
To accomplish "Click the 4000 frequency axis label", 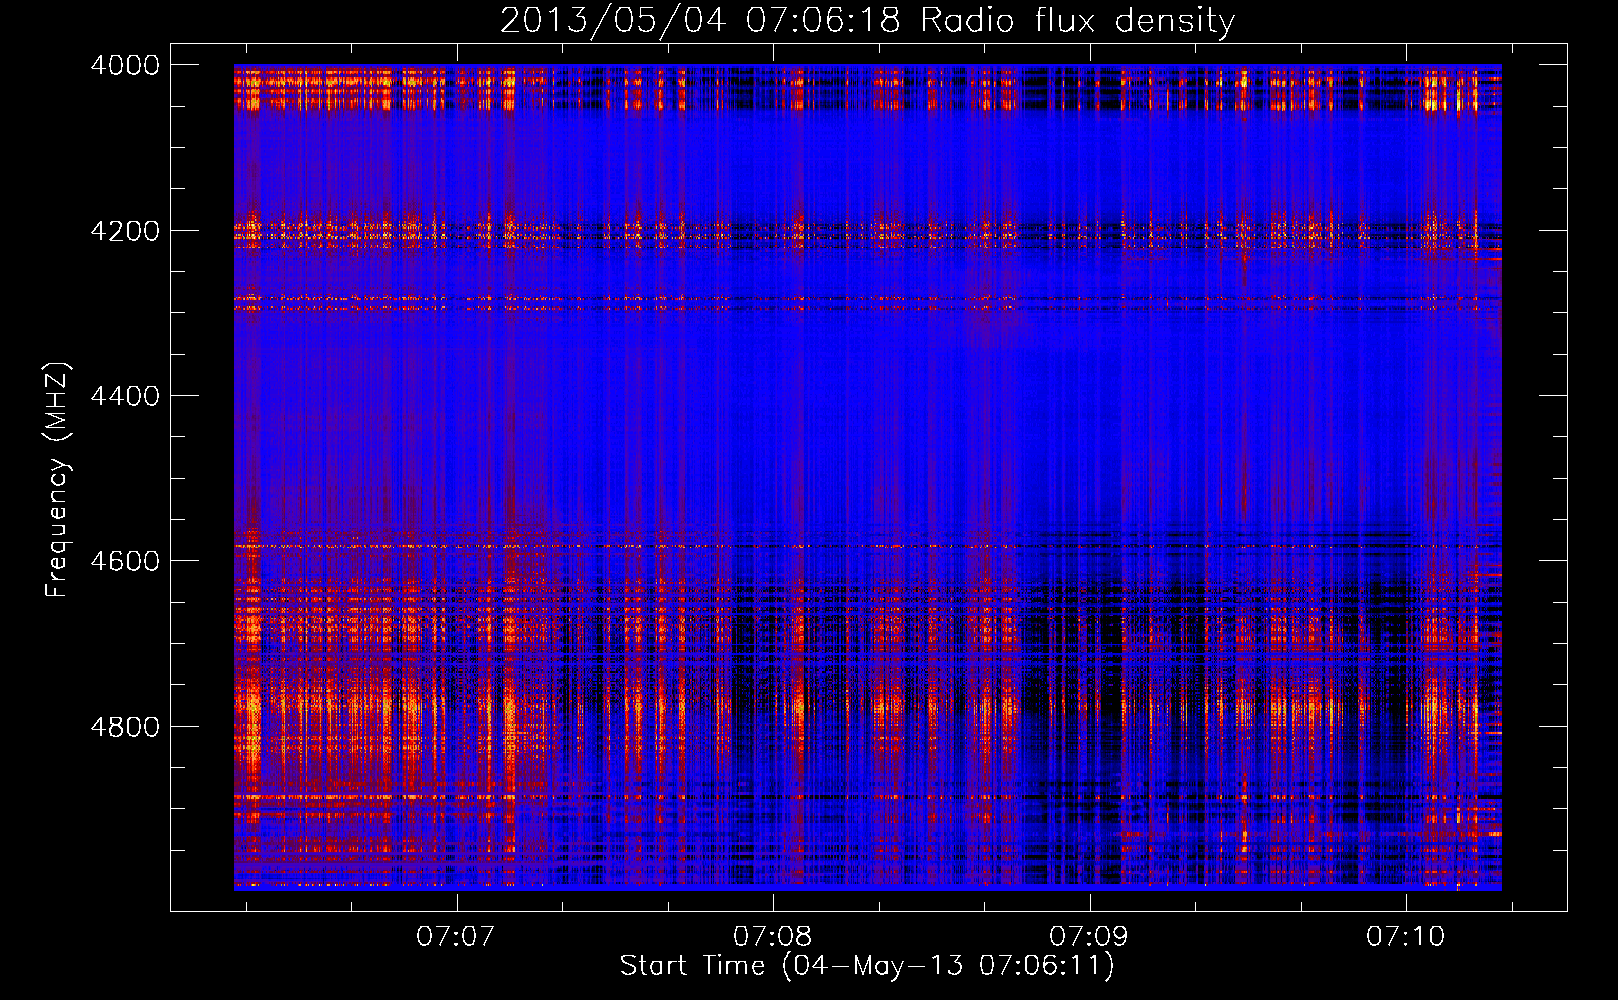I will [x=125, y=65].
